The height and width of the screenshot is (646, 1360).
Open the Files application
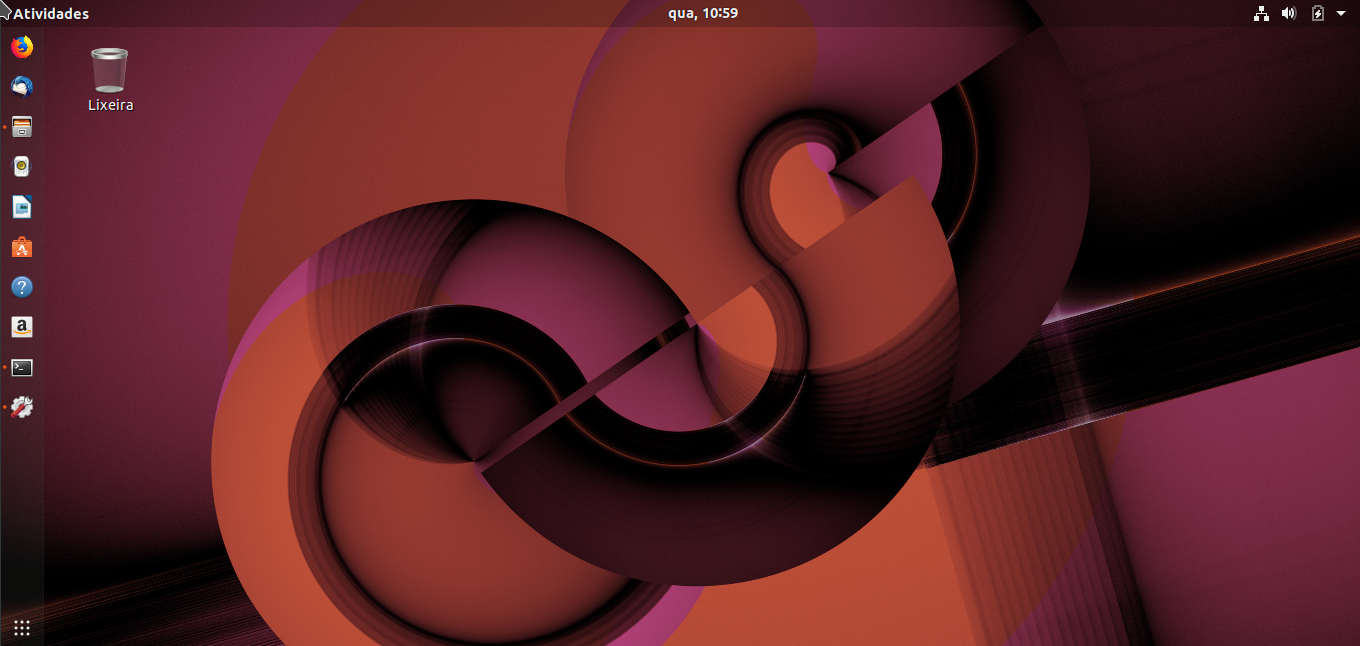click(x=21, y=126)
